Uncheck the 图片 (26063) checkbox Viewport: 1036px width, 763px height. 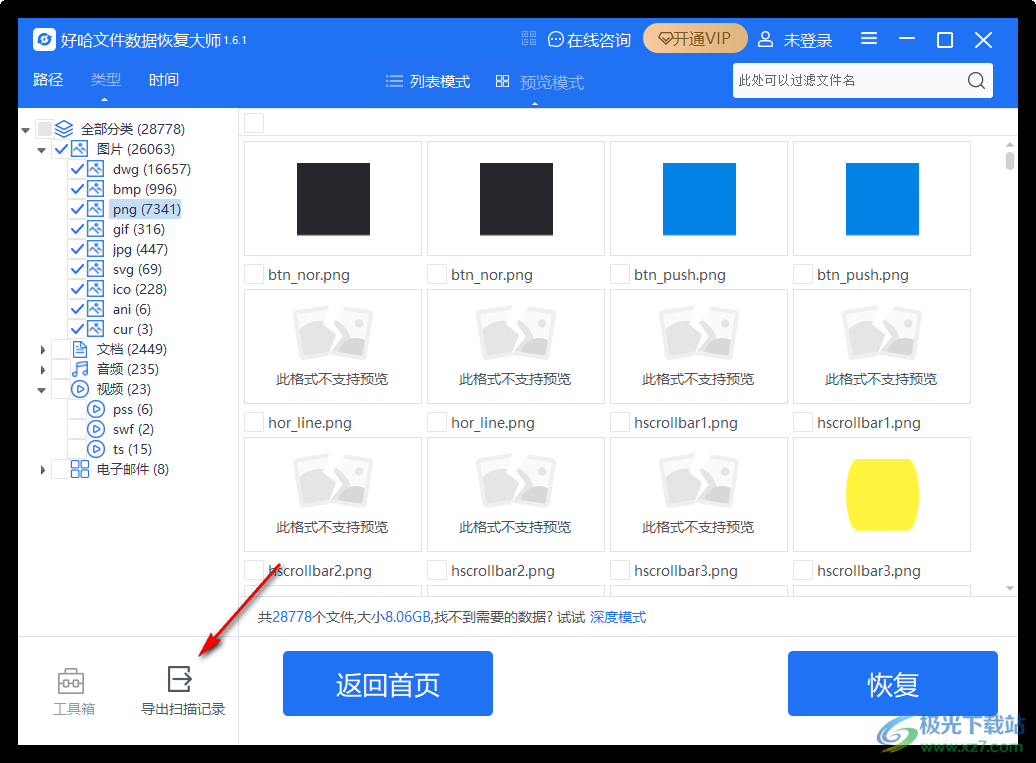click(x=61, y=149)
